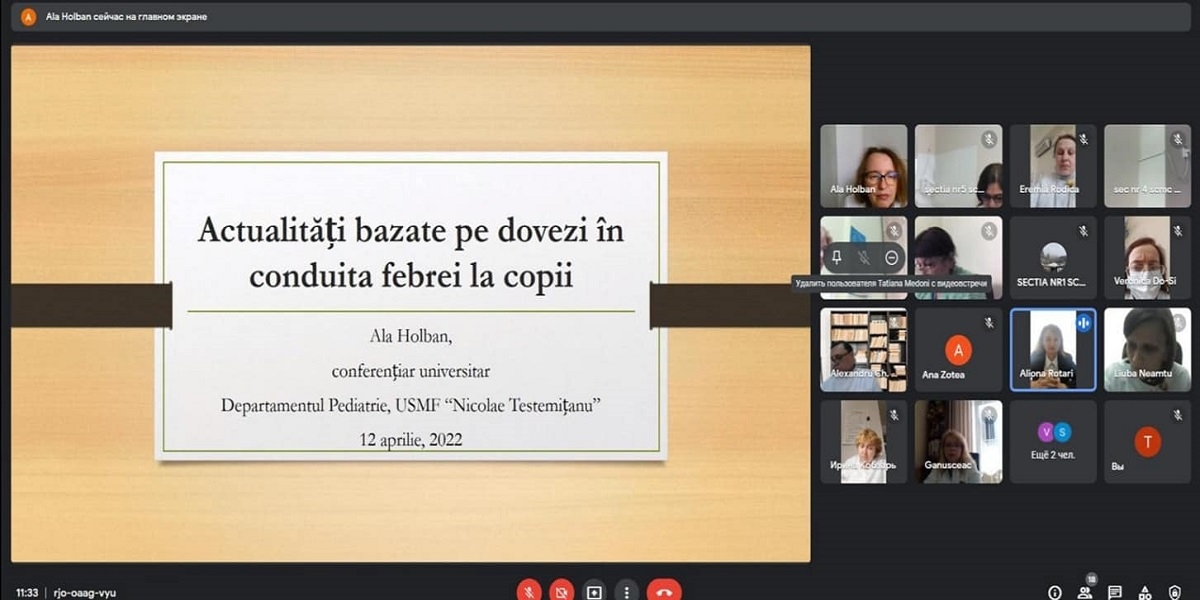This screenshot has height=600, width=1200.
Task: Click the meeting code rjo-oaag-vyu
Action: point(84,592)
